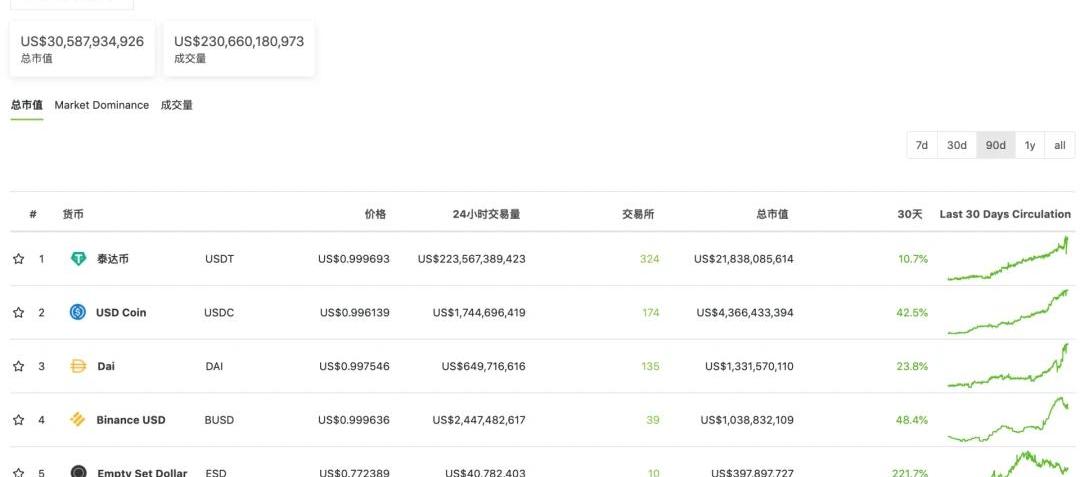Click the Dai coin logo icon
Image resolution: width=1080 pixels, height=477 pixels.
(79, 366)
